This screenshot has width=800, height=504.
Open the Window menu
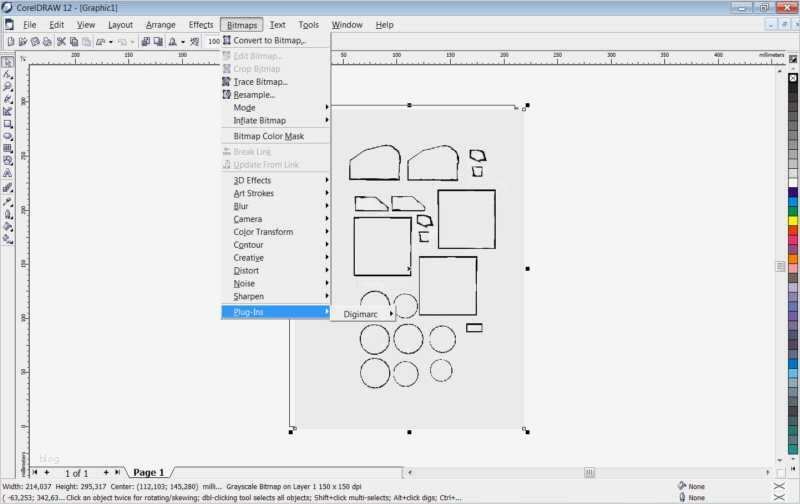[x=347, y=24]
